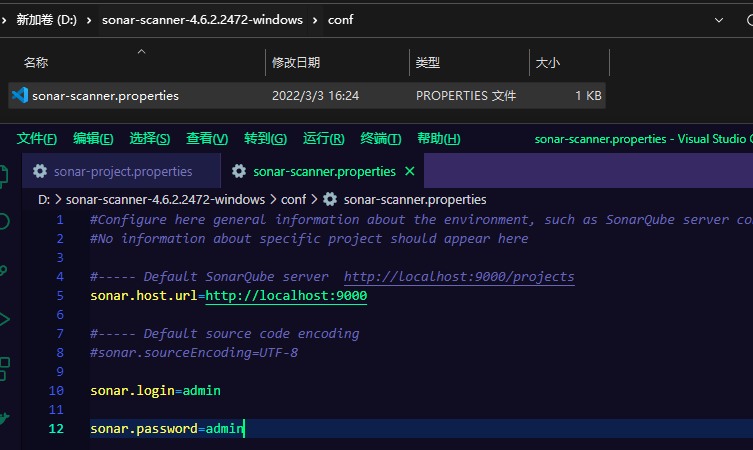Screen dimensions: 753x450
Task: Open the 帮助(H) menu
Action: pos(438,139)
